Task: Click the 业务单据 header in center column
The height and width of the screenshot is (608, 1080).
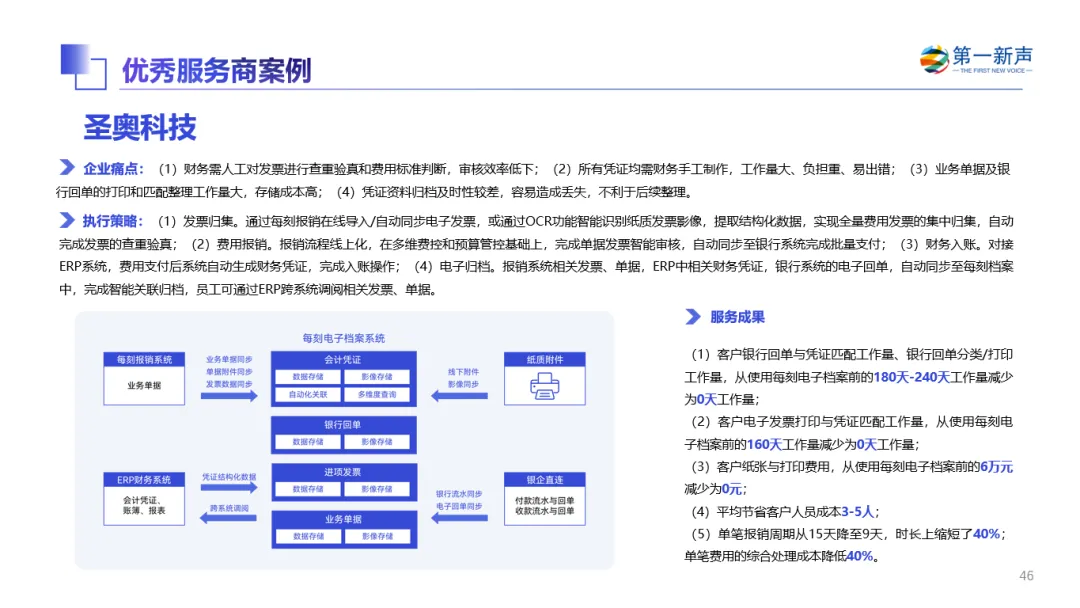Action: [343, 519]
